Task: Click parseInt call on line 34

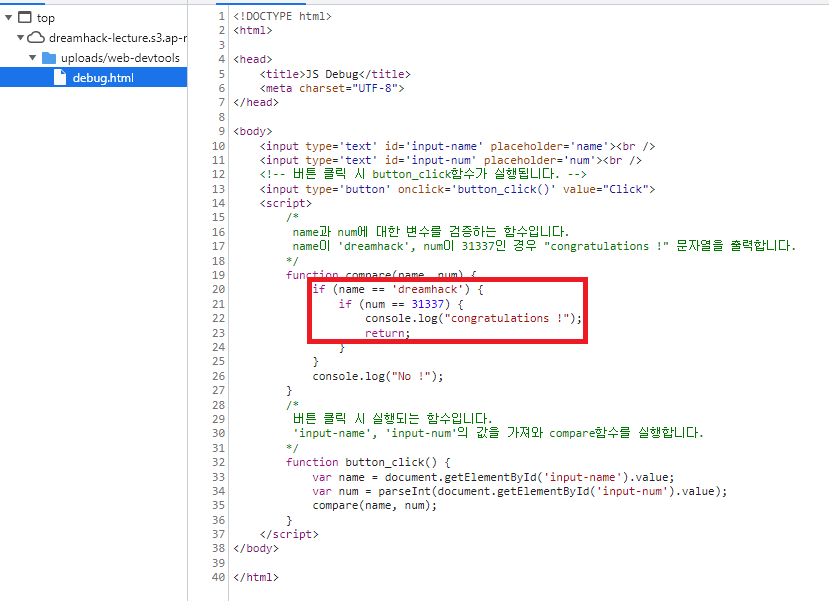Action: point(552,491)
